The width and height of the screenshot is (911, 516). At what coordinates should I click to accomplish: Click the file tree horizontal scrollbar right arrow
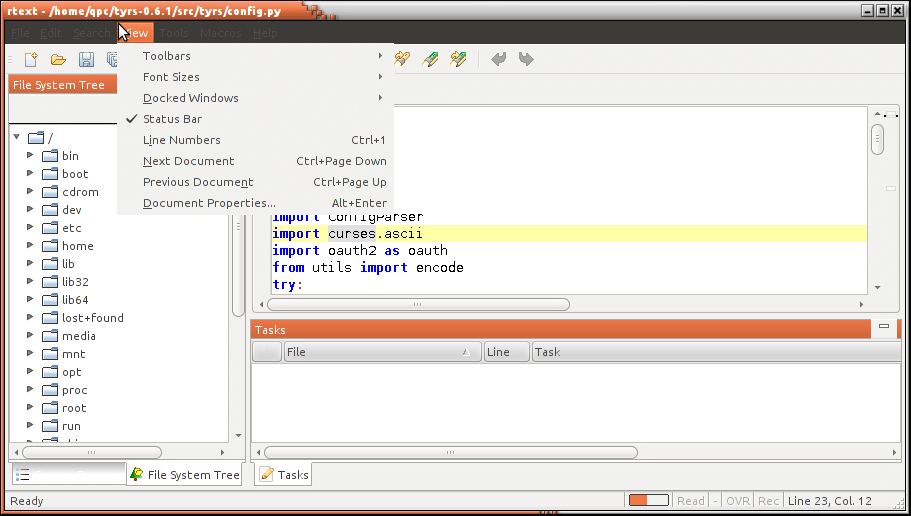[x=222, y=452]
